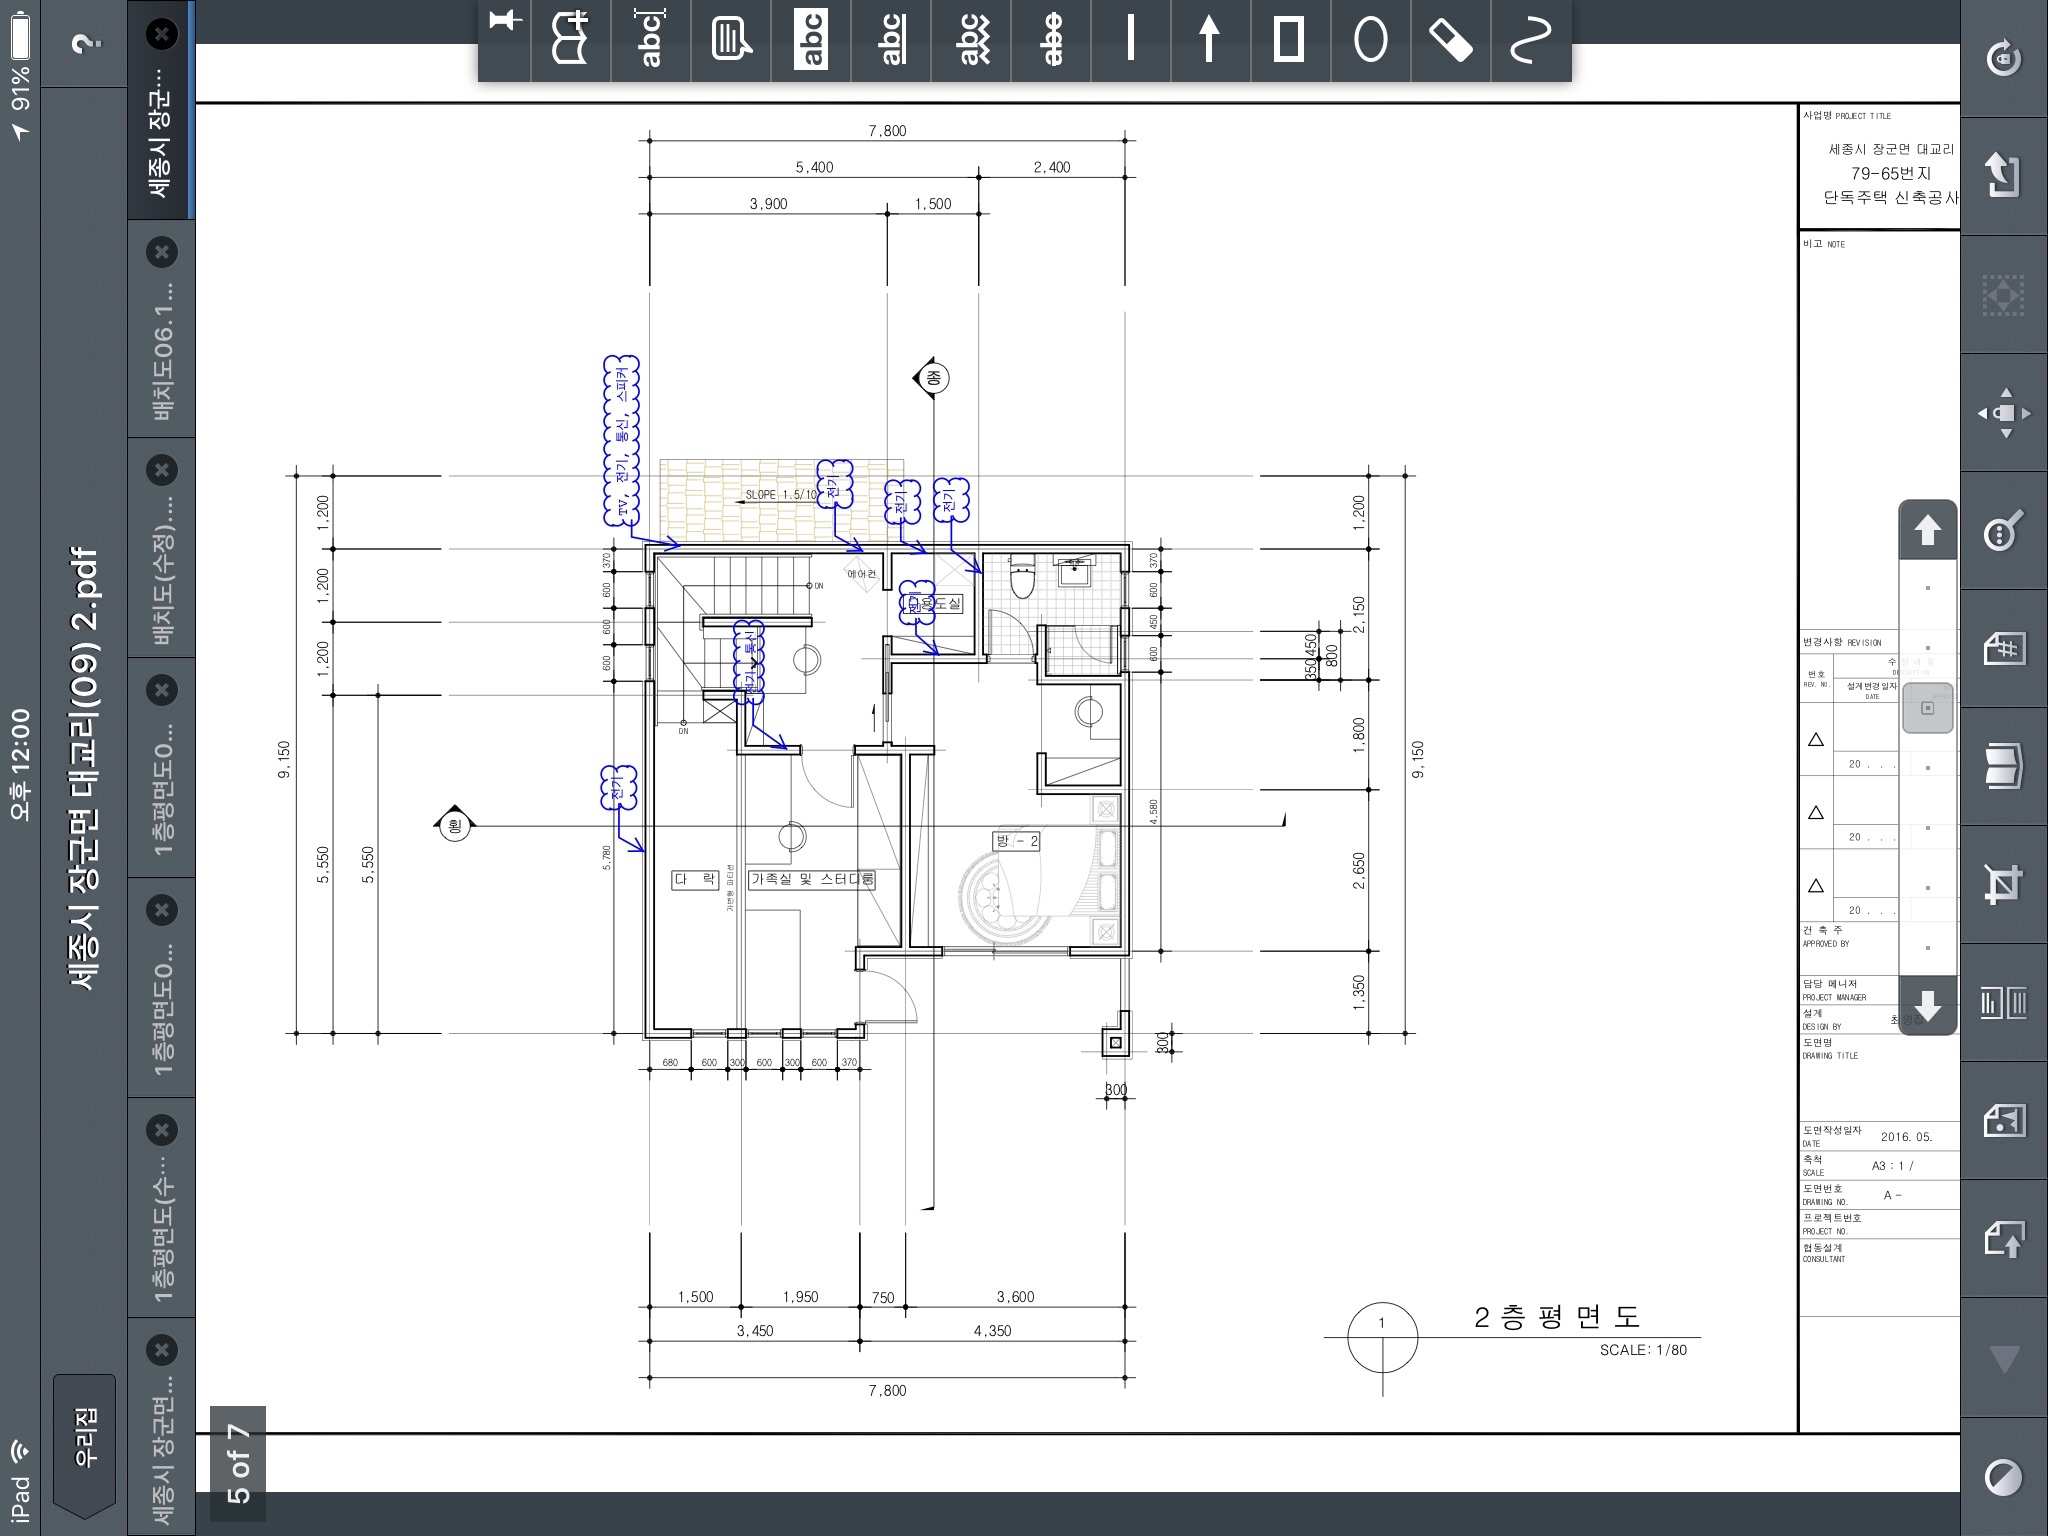Click the page scroller thumb handle
This screenshot has height=1536, width=2048.
(1928, 708)
